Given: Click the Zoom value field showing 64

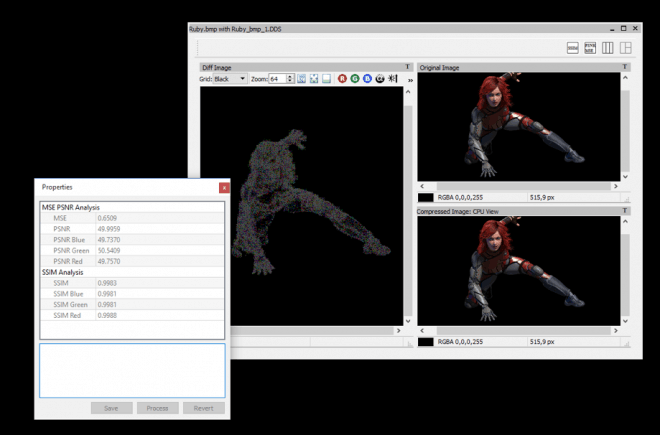Looking at the screenshot, I should point(278,79).
